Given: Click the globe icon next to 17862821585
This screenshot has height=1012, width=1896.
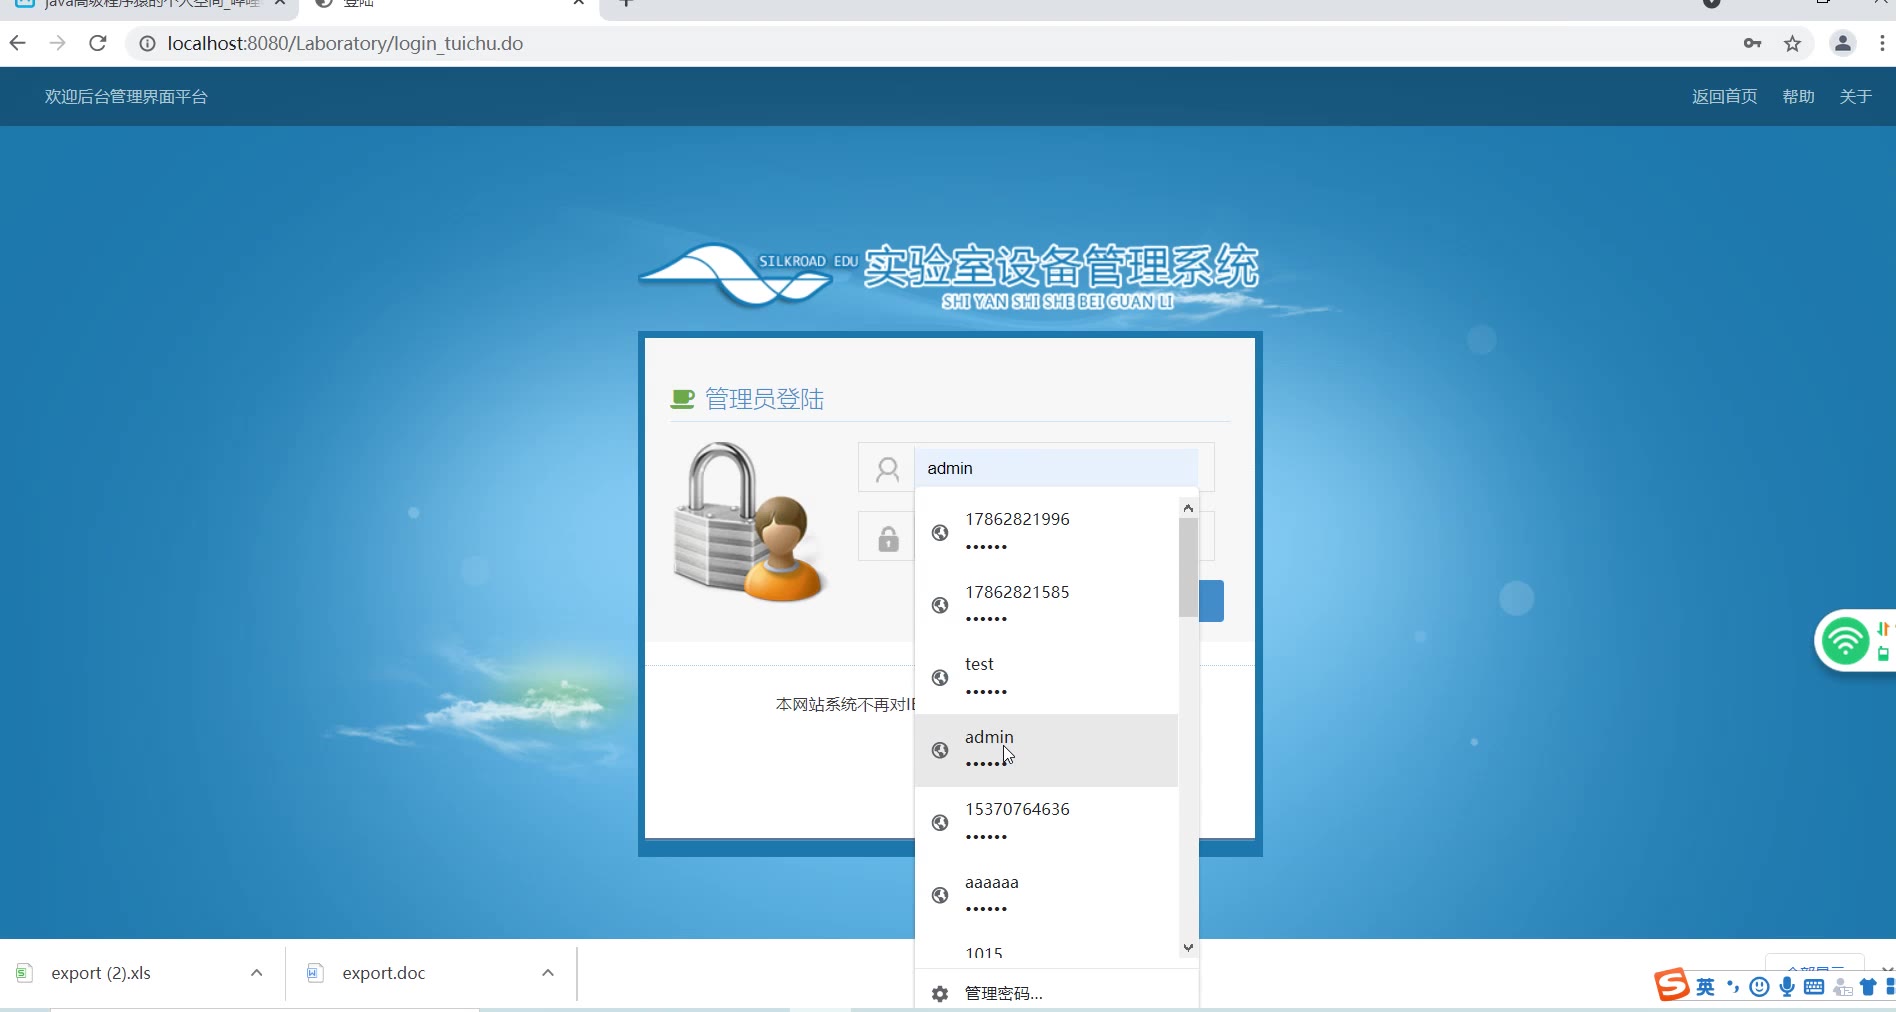Looking at the screenshot, I should (x=940, y=605).
